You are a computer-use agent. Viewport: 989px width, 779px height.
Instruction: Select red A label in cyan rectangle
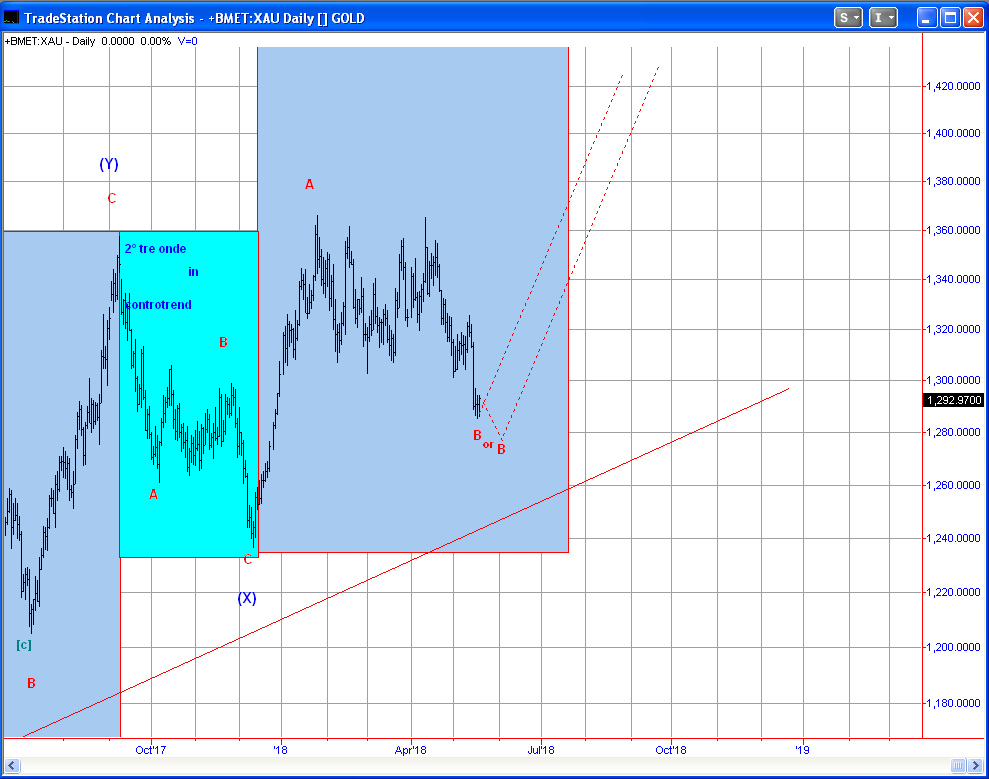point(153,495)
